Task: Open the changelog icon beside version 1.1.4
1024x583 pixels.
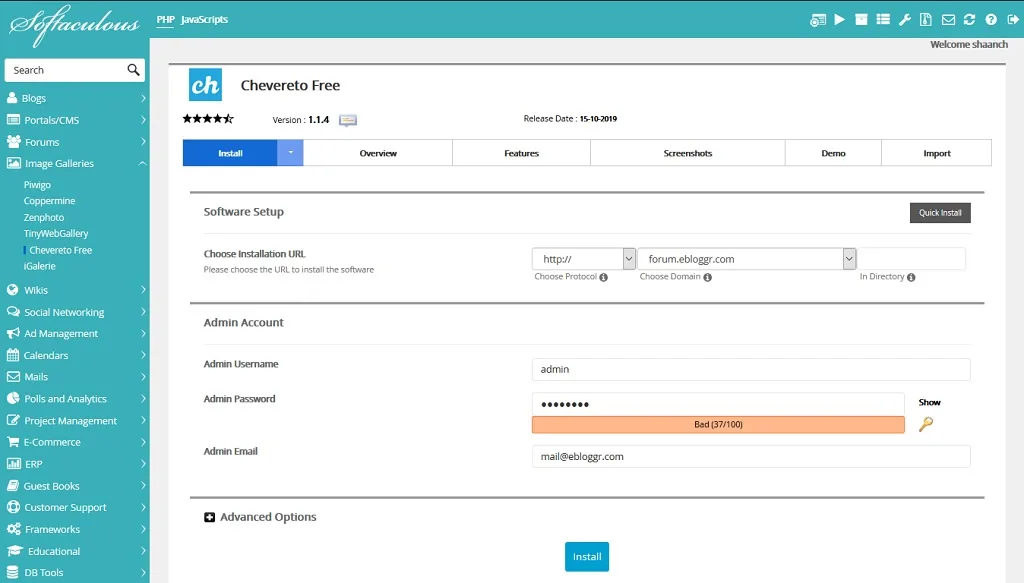Action: click(347, 120)
